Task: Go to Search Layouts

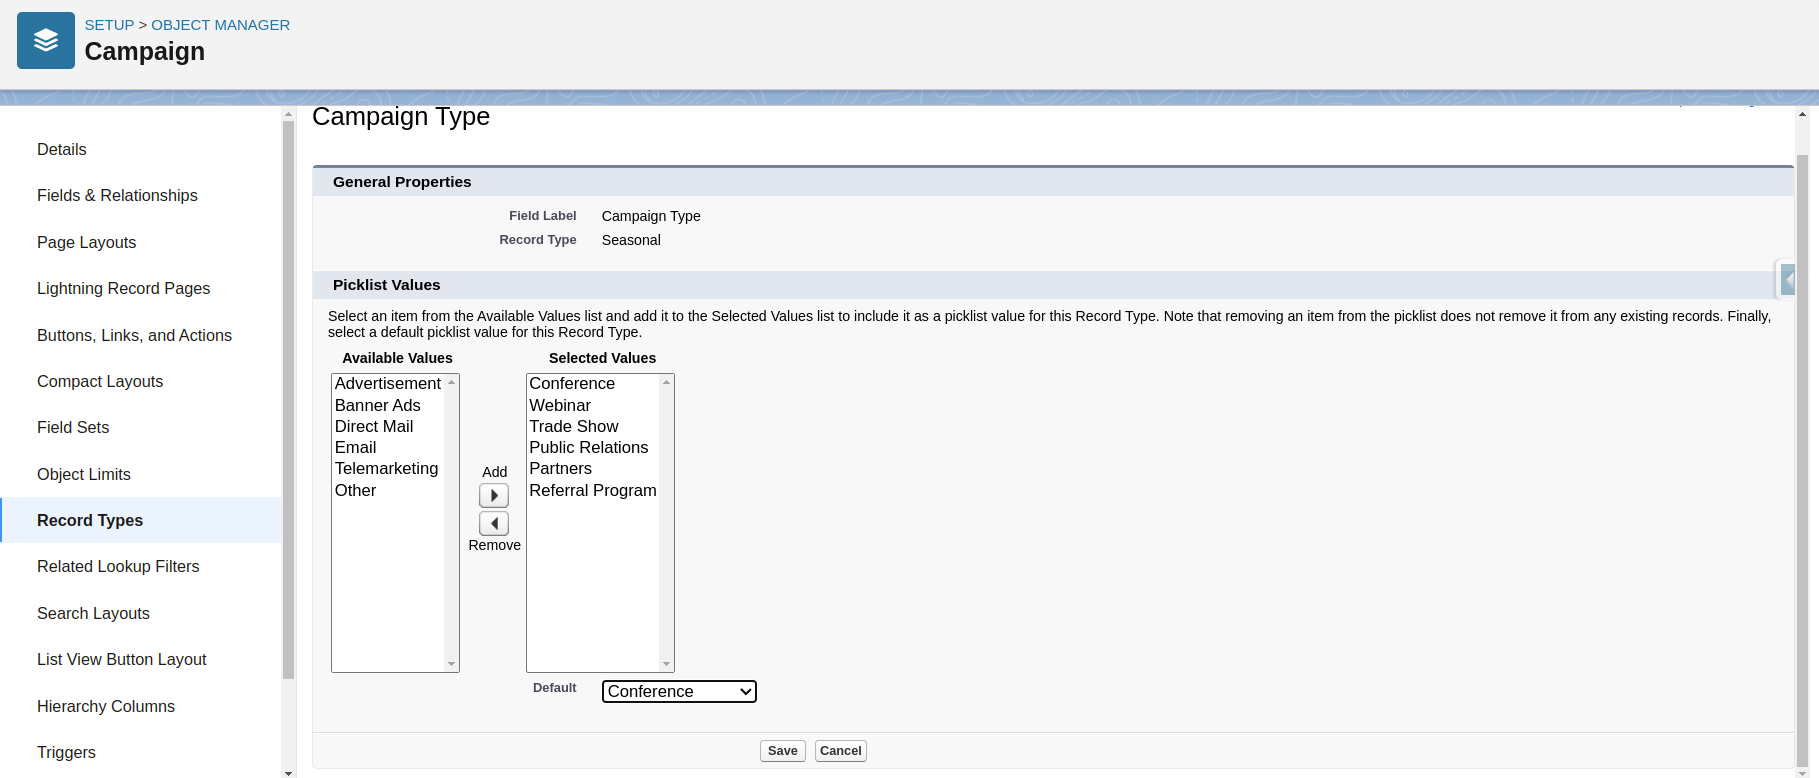Action: point(93,613)
